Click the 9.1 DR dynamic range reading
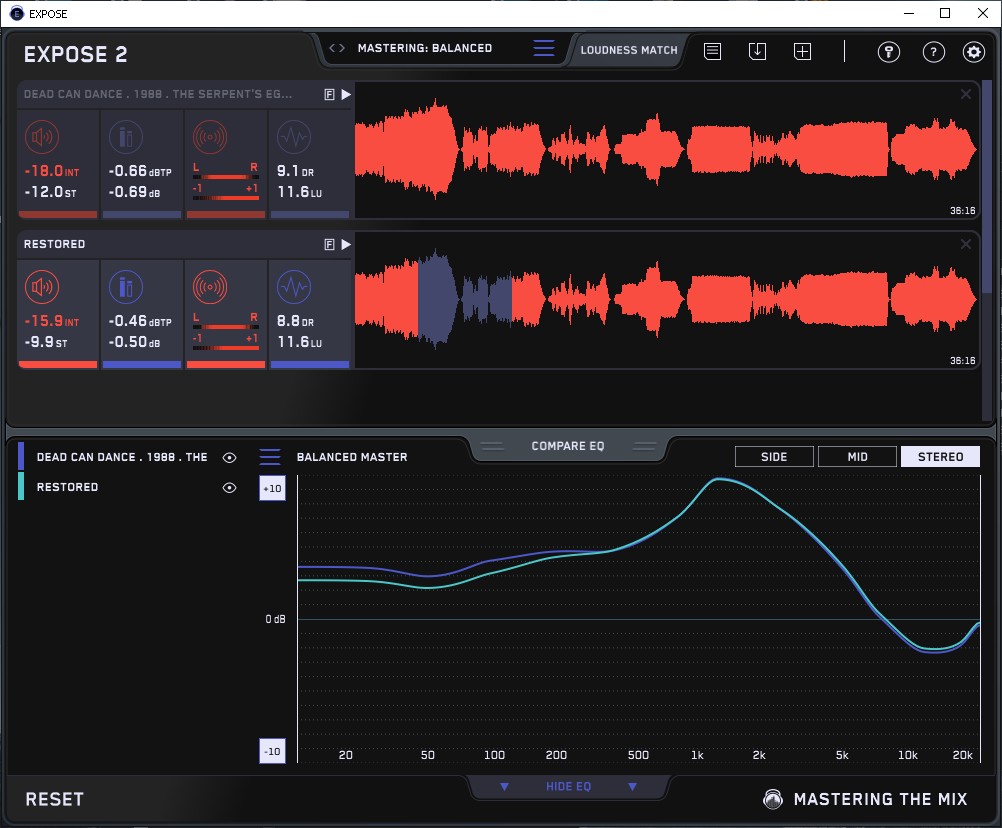This screenshot has width=1002, height=828. pyautogui.click(x=295, y=171)
